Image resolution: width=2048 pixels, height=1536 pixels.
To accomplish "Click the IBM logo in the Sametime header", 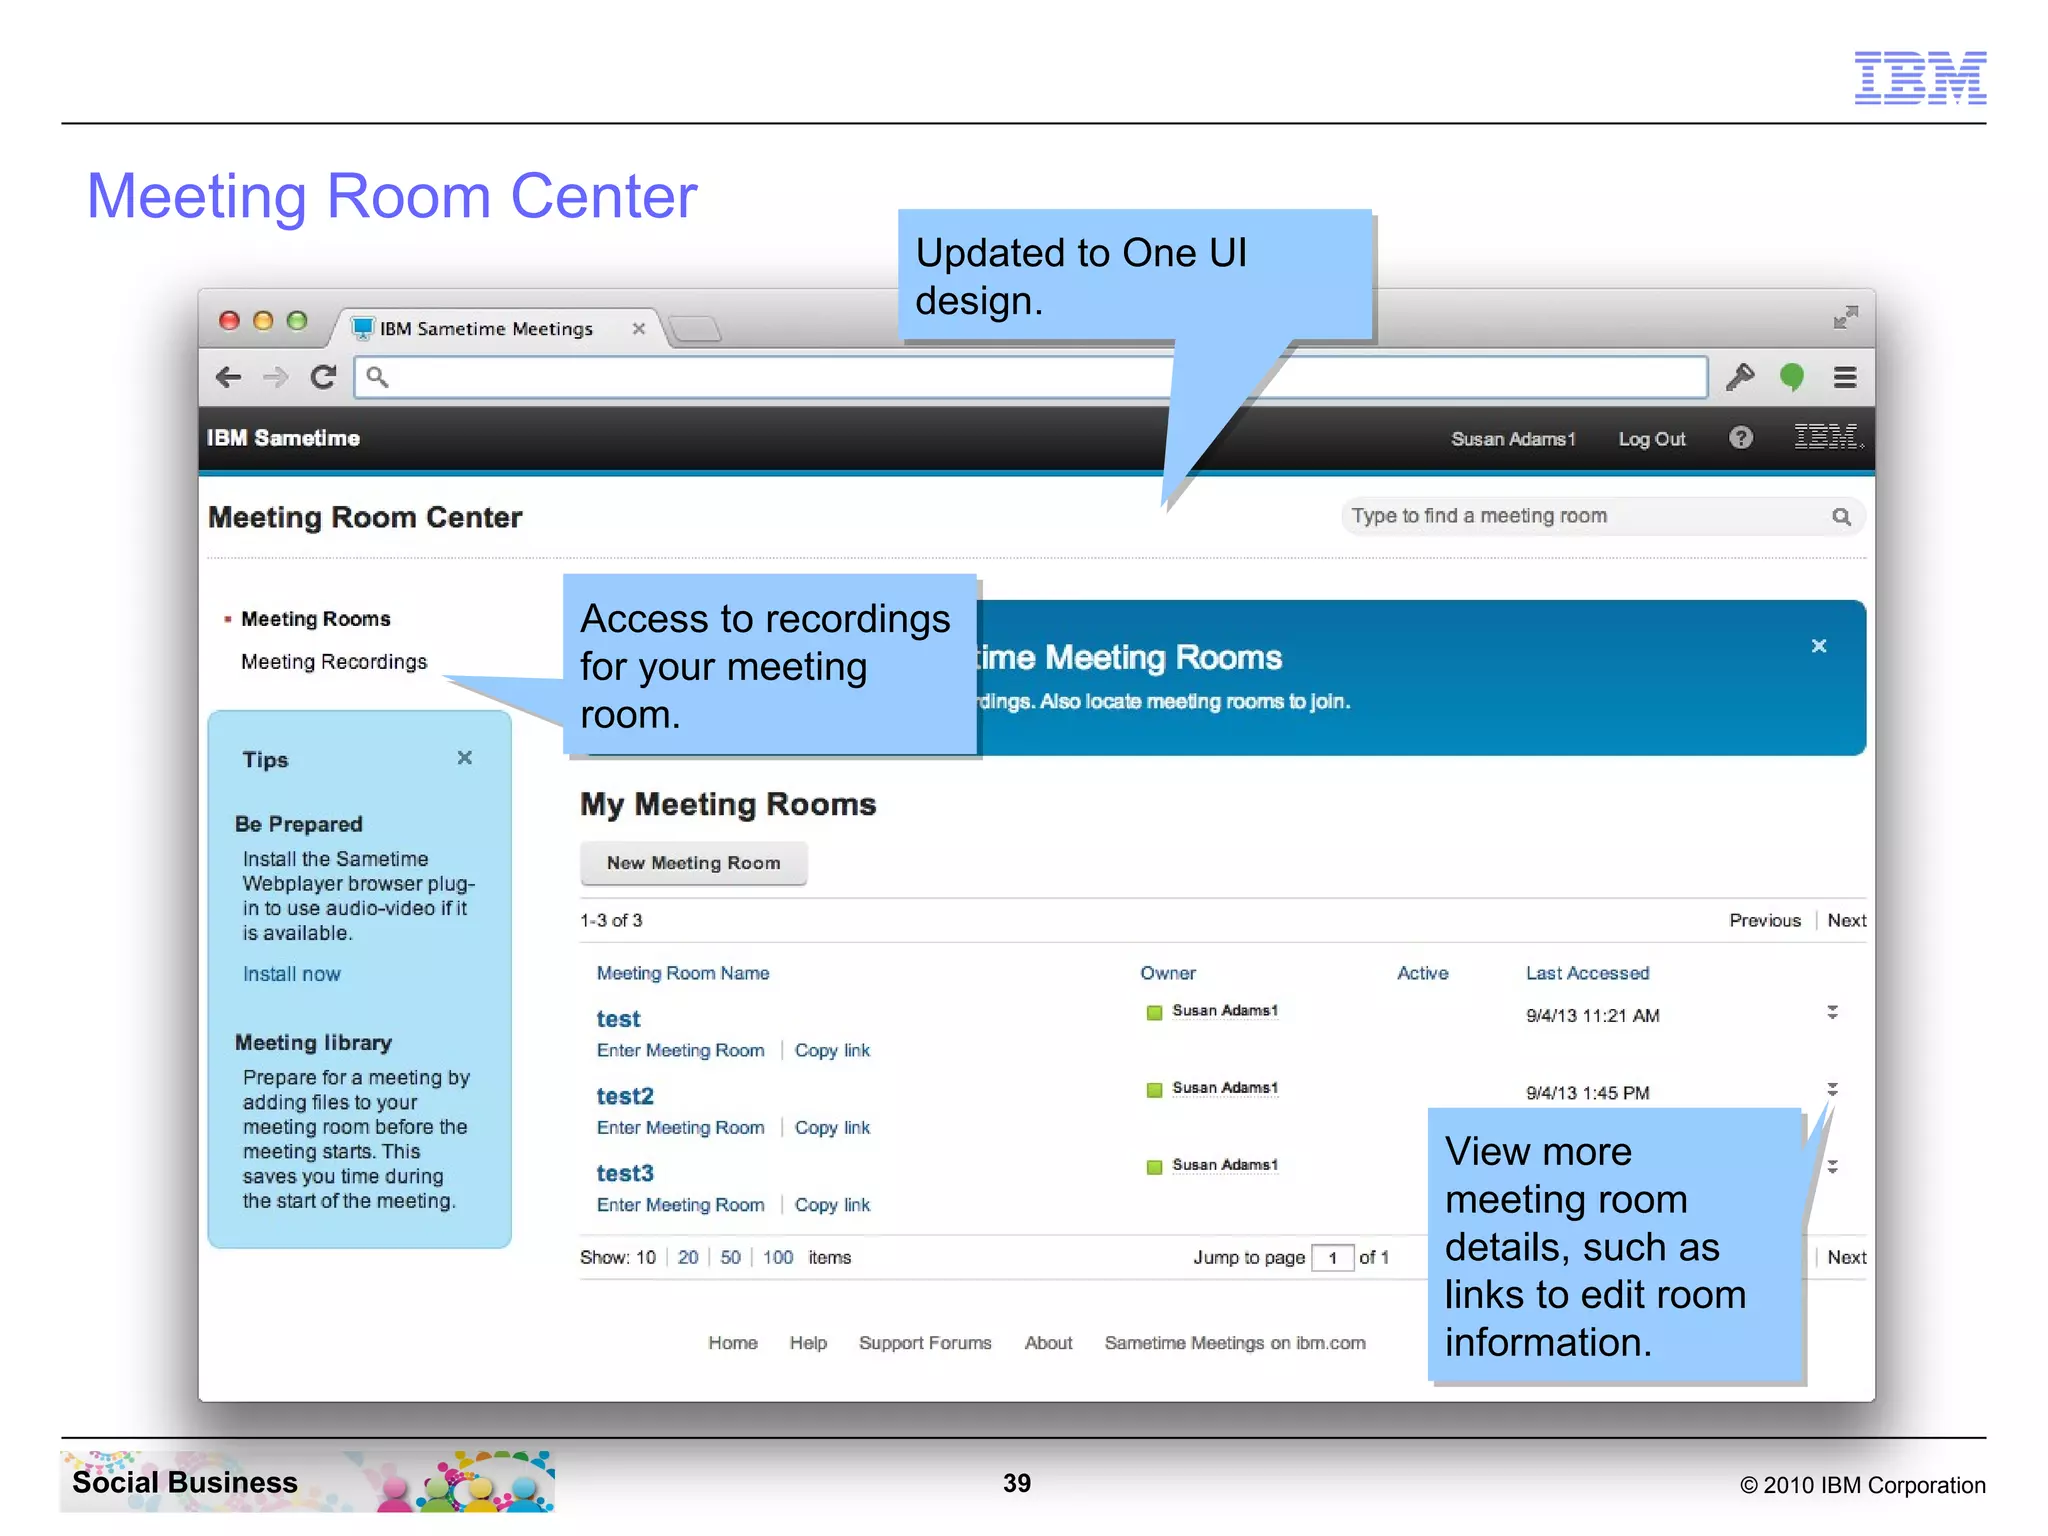I will pyautogui.click(x=1827, y=437).
